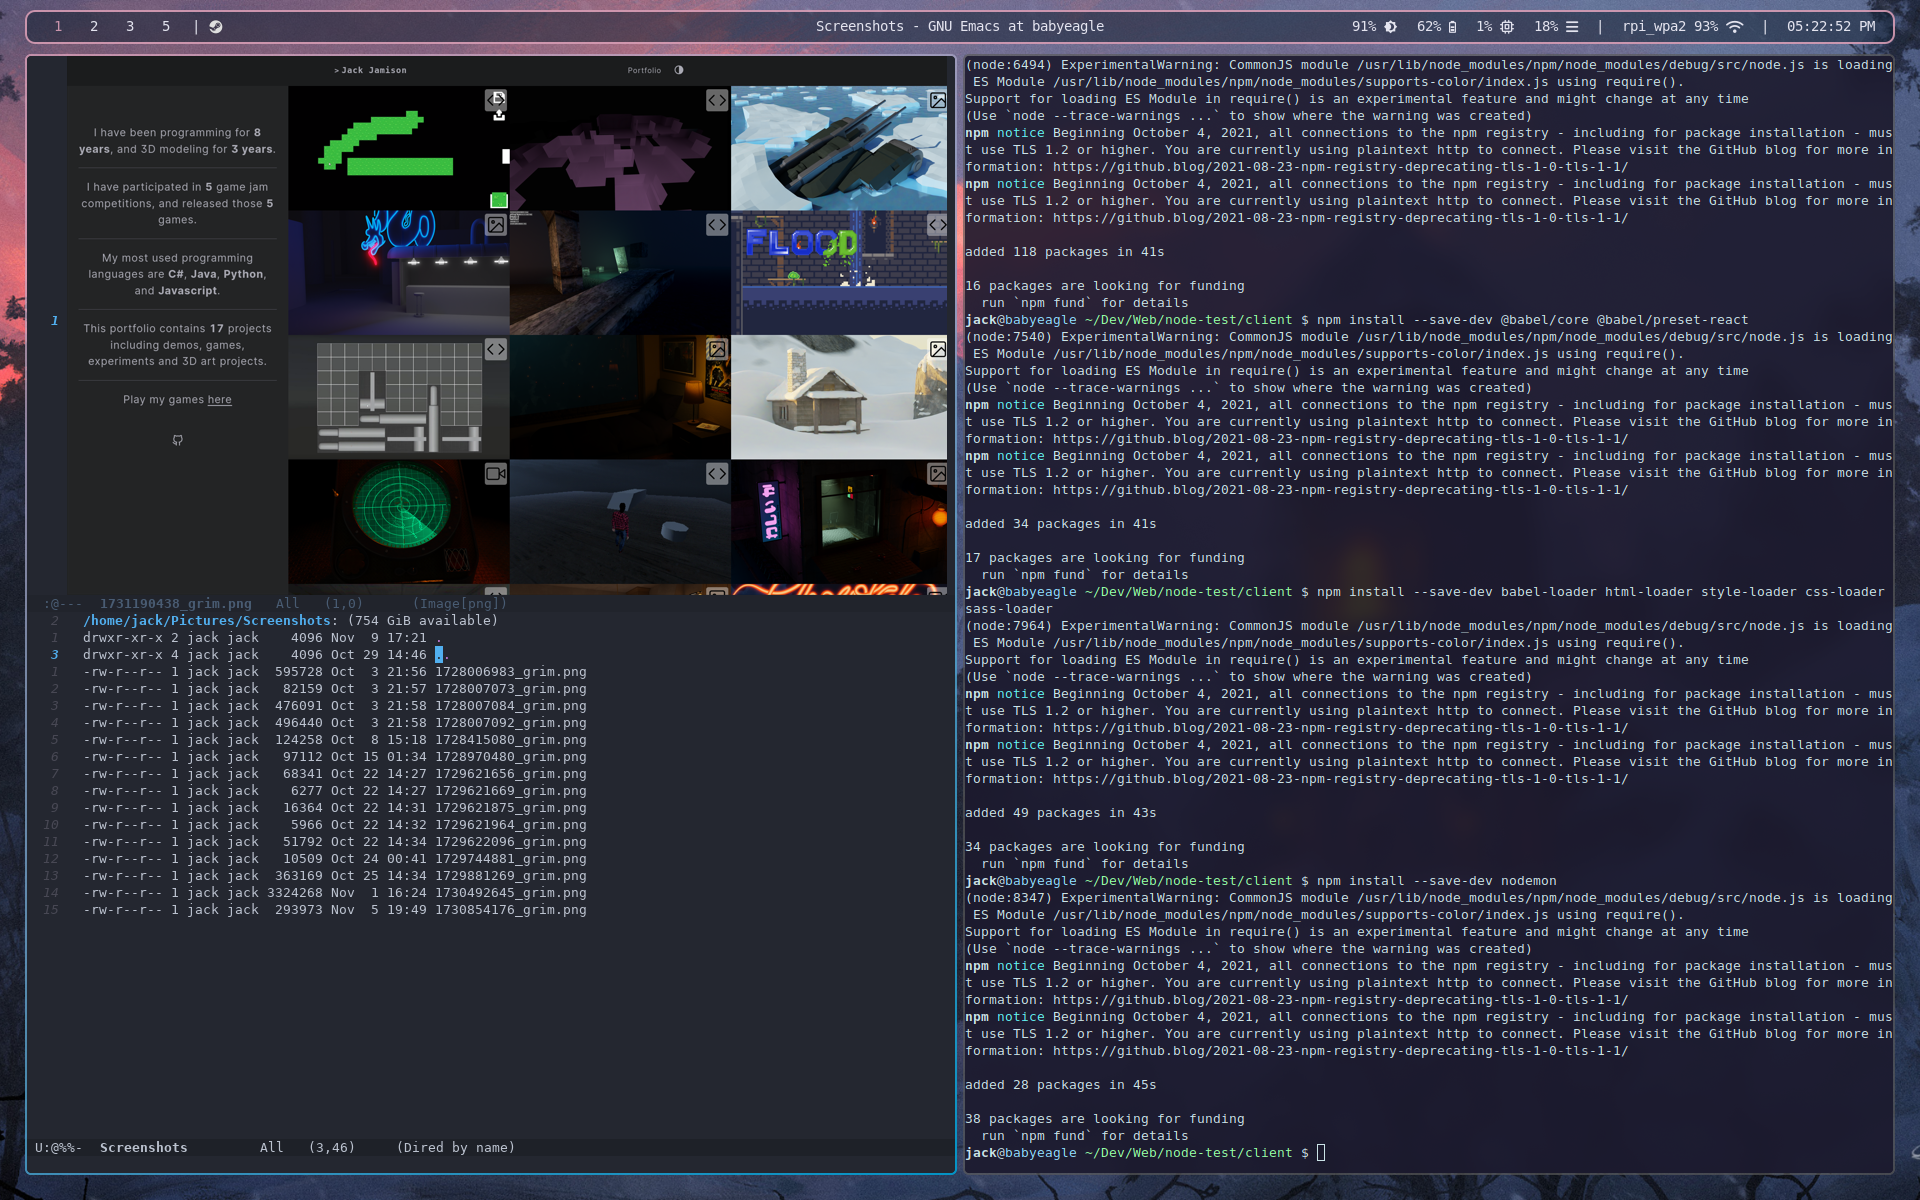Click the upload icon on the snake game thumbnail

[x=498, y=115]
